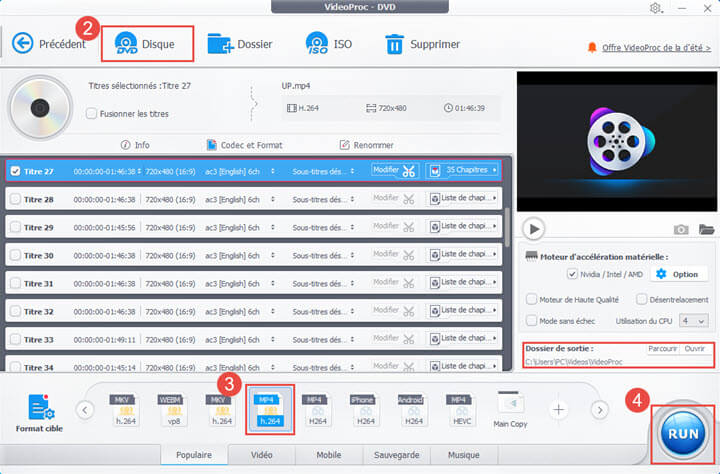The image size is (720, 474).
Task: Open the Offre VideoProc de l'été link
Action: 656,47
